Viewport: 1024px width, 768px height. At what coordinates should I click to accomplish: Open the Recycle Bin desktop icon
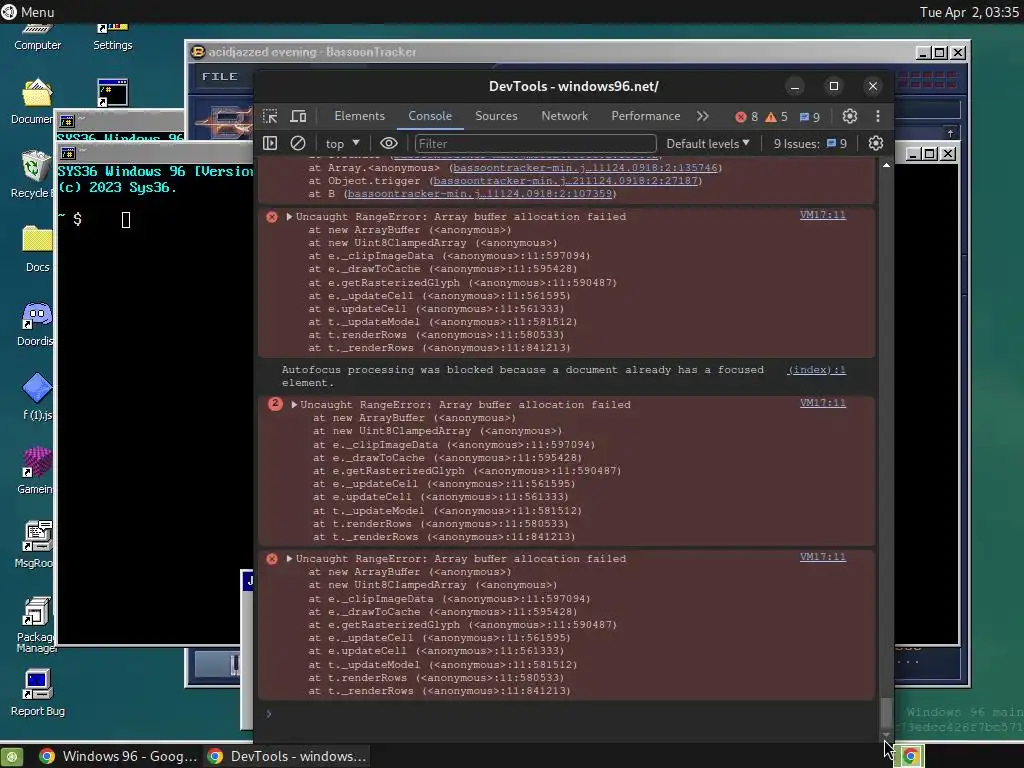(x=33, y=174)
